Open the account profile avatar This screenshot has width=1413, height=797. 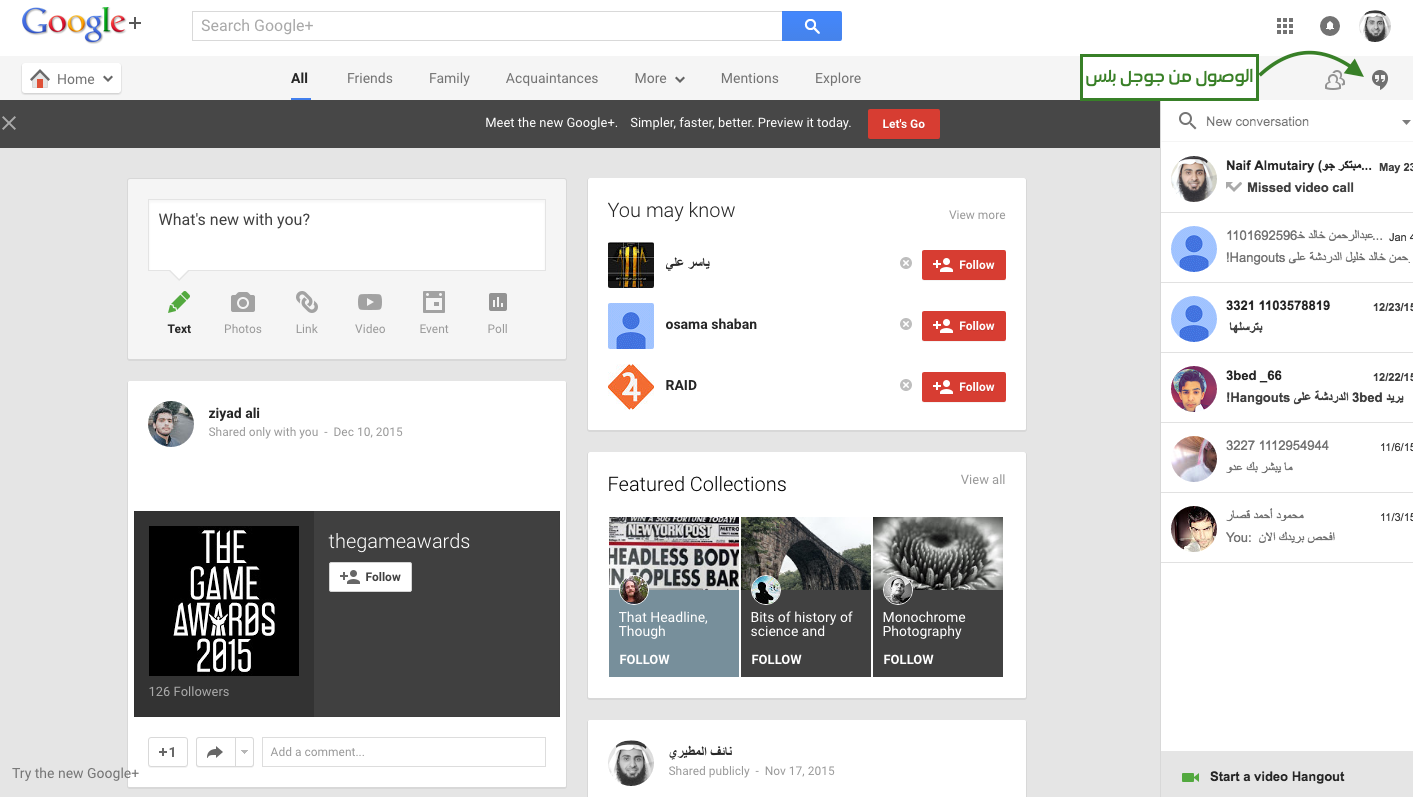pyautogui.click(x=1375, y=26)
